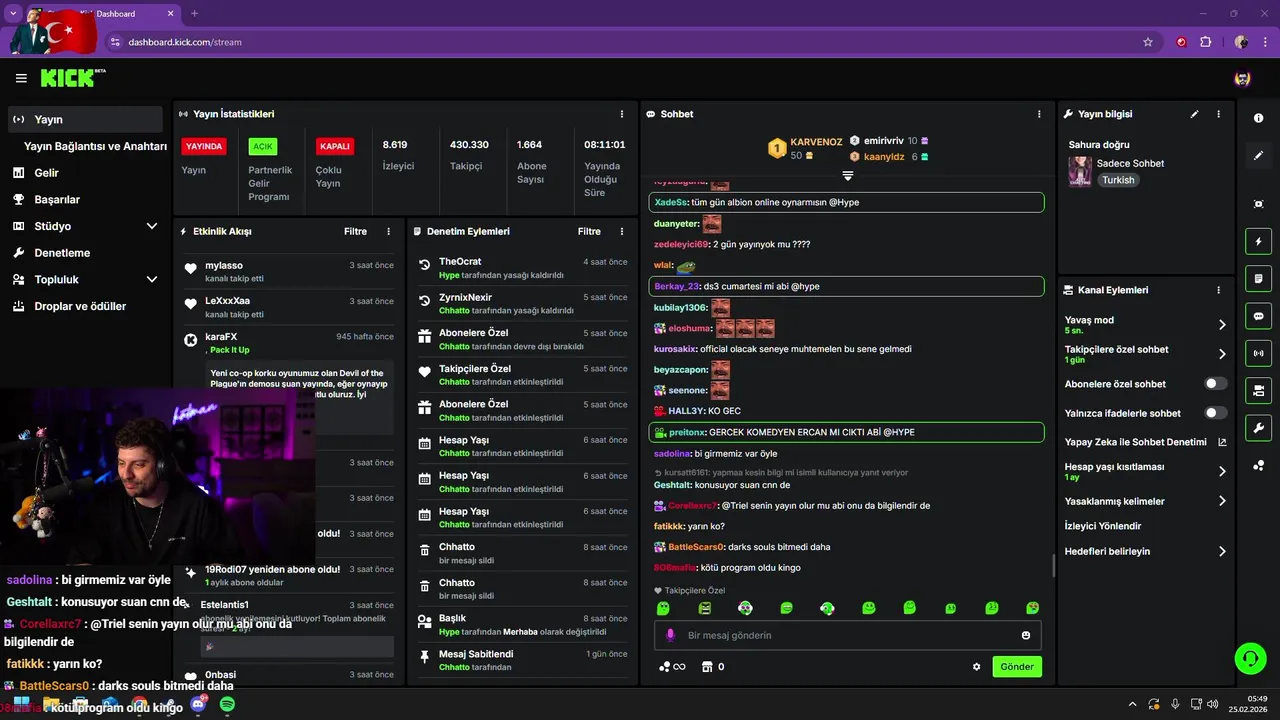
Task: Open Yasaklanmış kelimeler chevron
Action: pyautogui.click(x=1222, y=501)
